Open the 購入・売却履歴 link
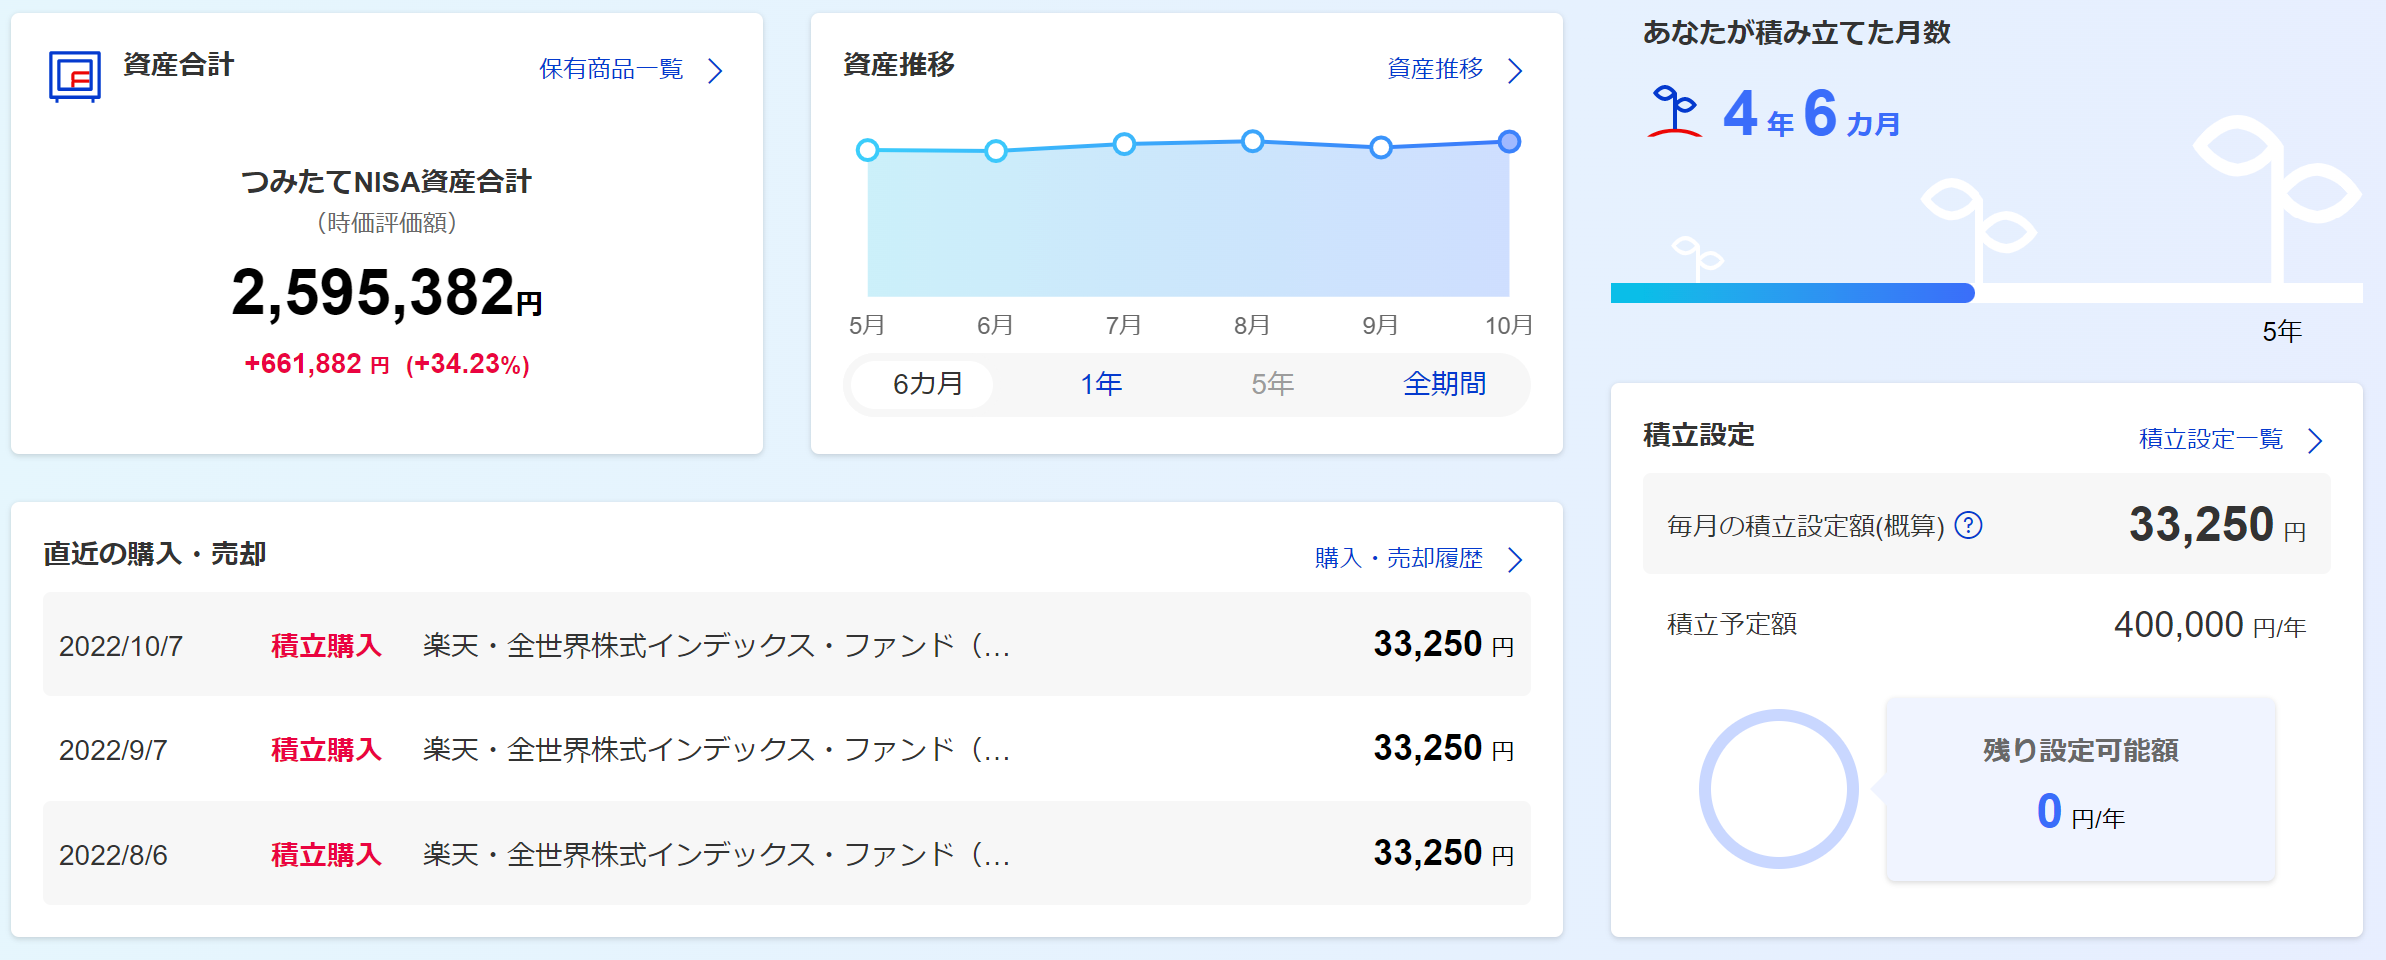 tap(1398, 558)
